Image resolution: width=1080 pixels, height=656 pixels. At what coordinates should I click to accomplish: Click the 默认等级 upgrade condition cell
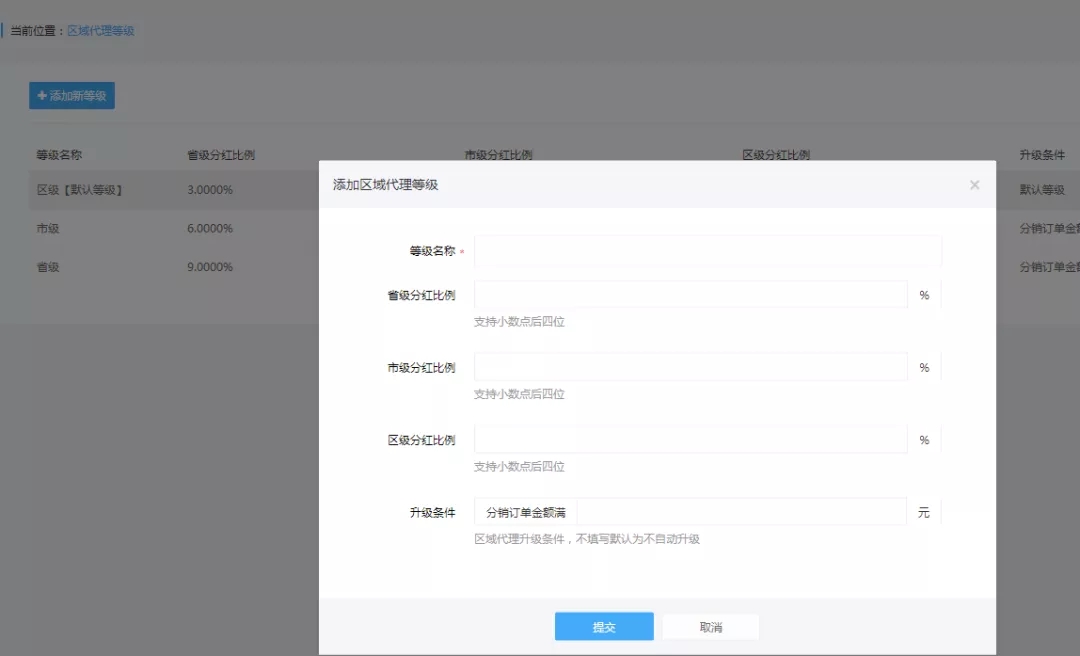click(1042, 189)
